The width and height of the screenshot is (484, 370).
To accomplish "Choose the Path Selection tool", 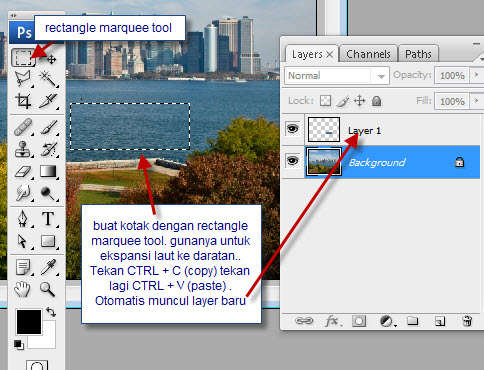I will click(x=23, y=241).
